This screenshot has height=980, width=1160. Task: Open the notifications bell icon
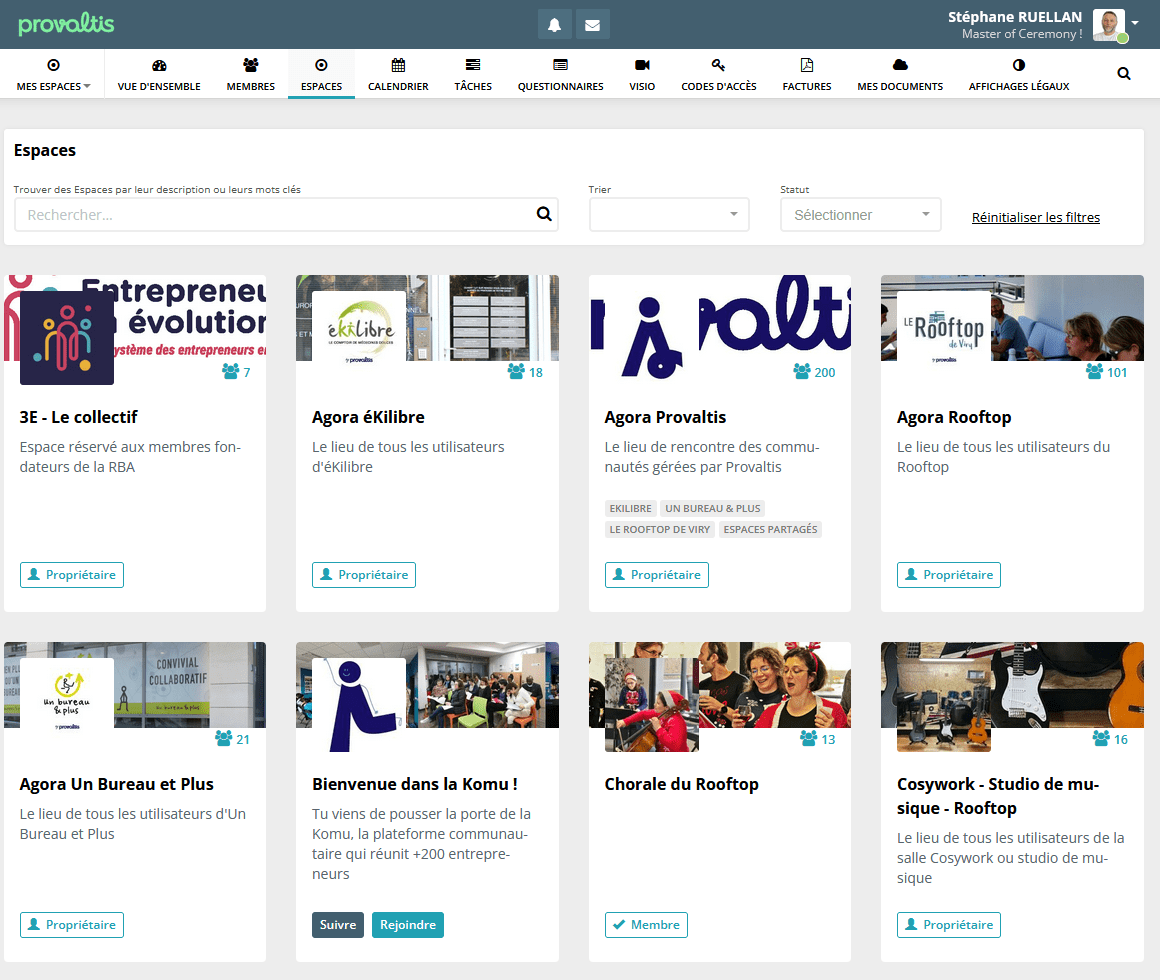point(554,25)
